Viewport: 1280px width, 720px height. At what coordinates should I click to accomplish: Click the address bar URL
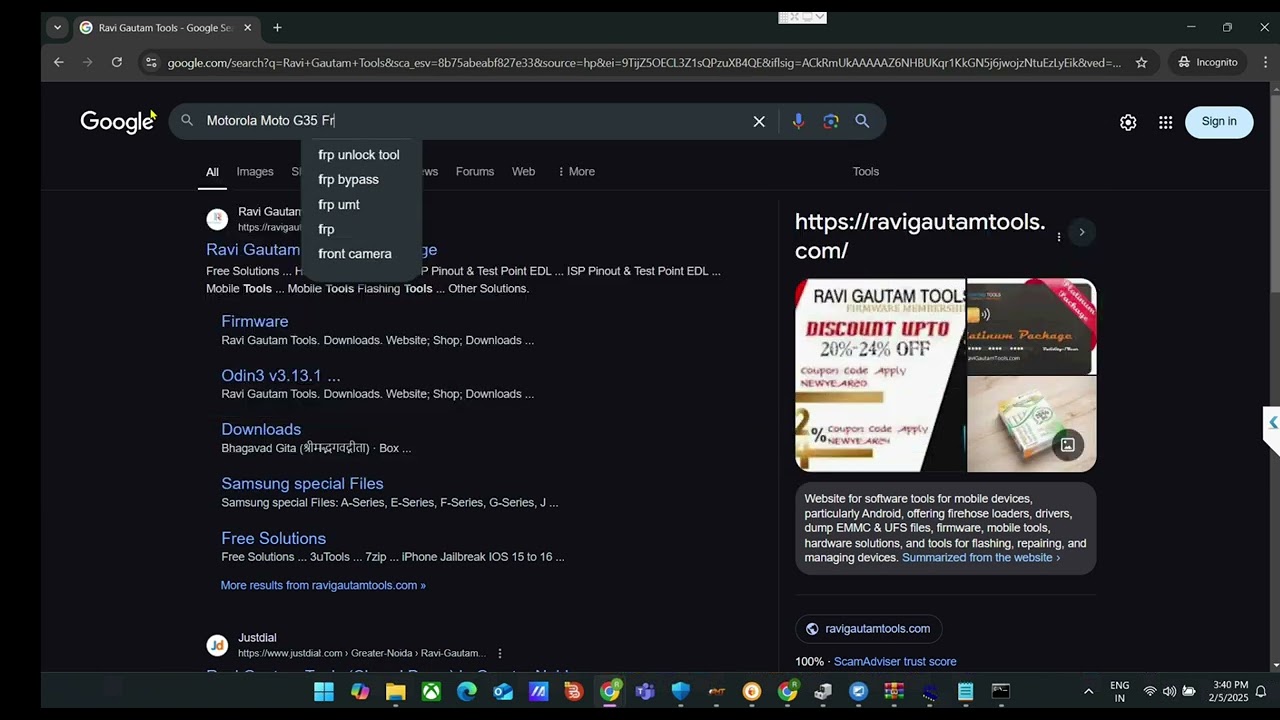pyautogui.click(x=644, y=62)
